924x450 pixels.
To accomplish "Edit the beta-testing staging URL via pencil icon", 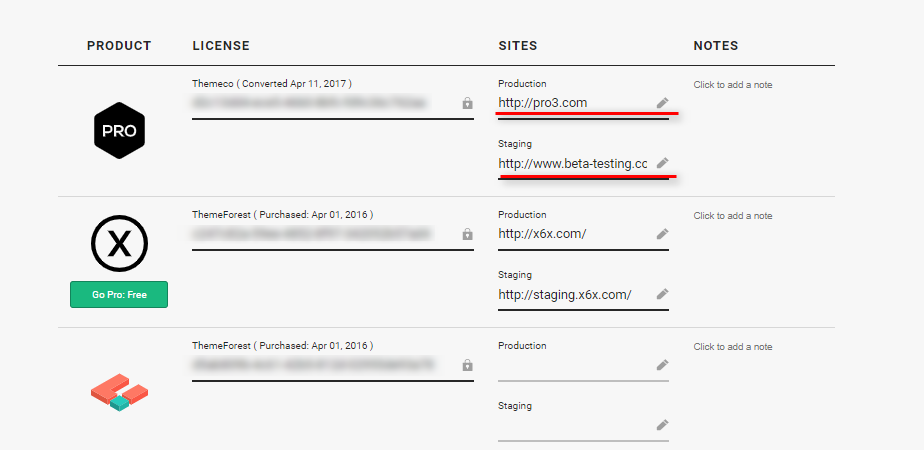I will (x=662, y=163).
